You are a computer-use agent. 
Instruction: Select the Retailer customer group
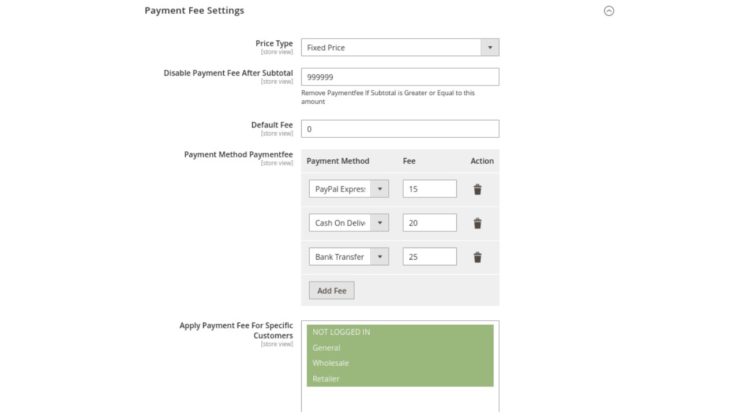tap(400, 379)
